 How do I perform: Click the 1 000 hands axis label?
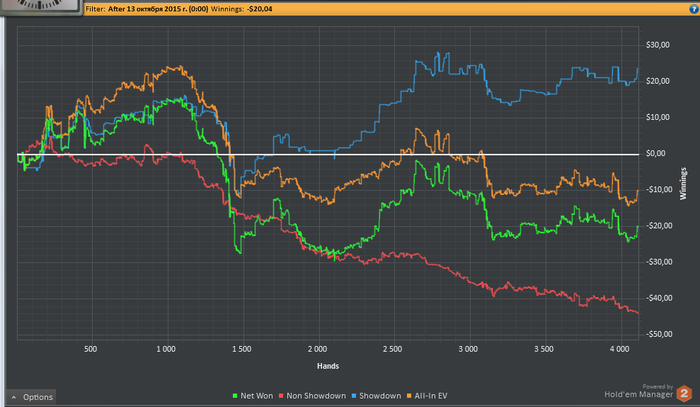point(166,349)
